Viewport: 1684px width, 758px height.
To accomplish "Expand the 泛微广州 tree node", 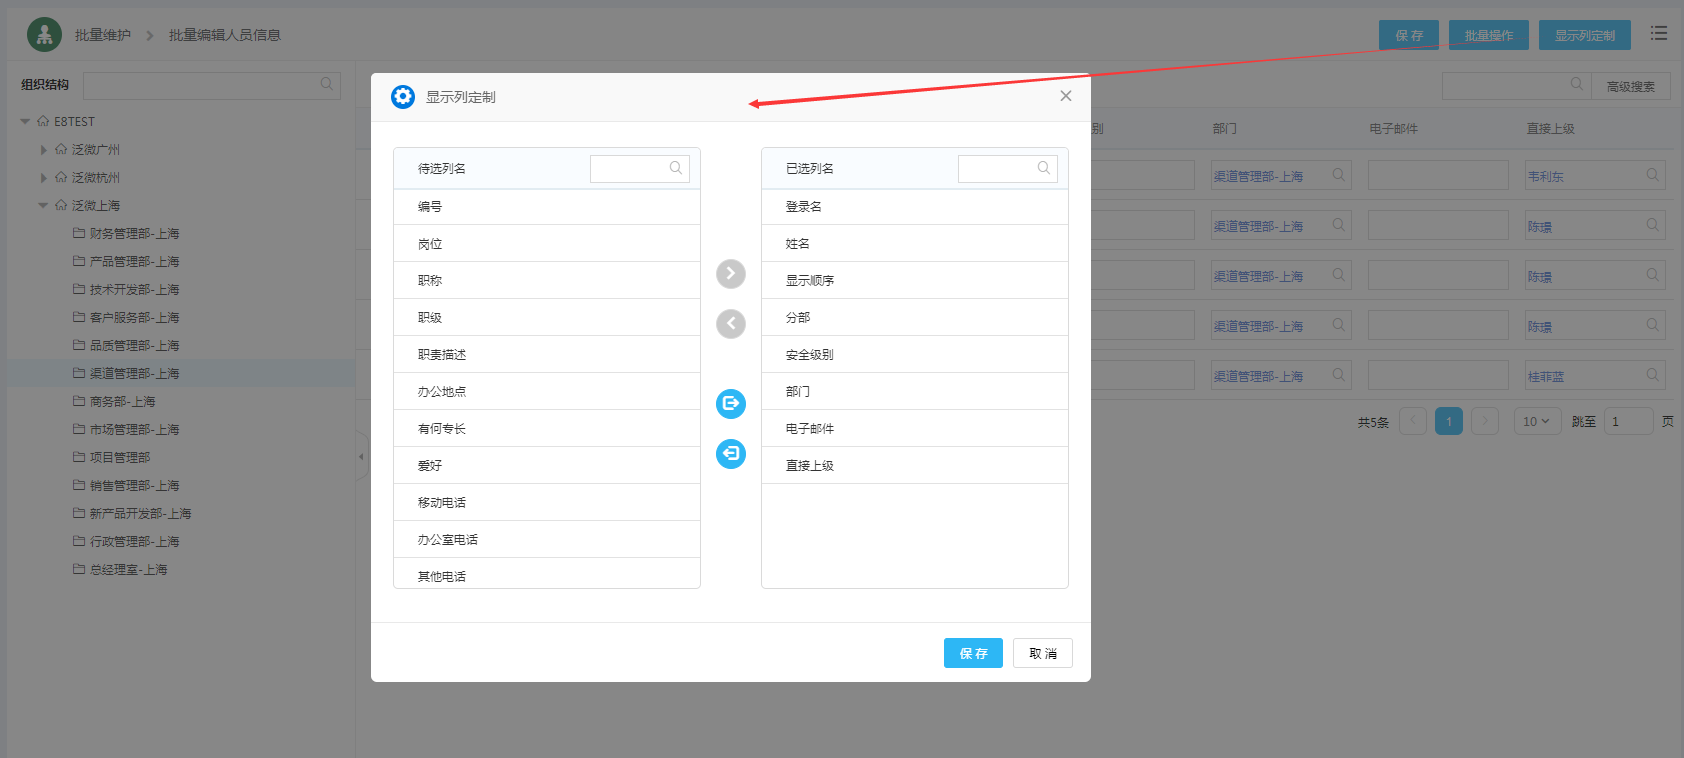I will [x=43, y=150].
